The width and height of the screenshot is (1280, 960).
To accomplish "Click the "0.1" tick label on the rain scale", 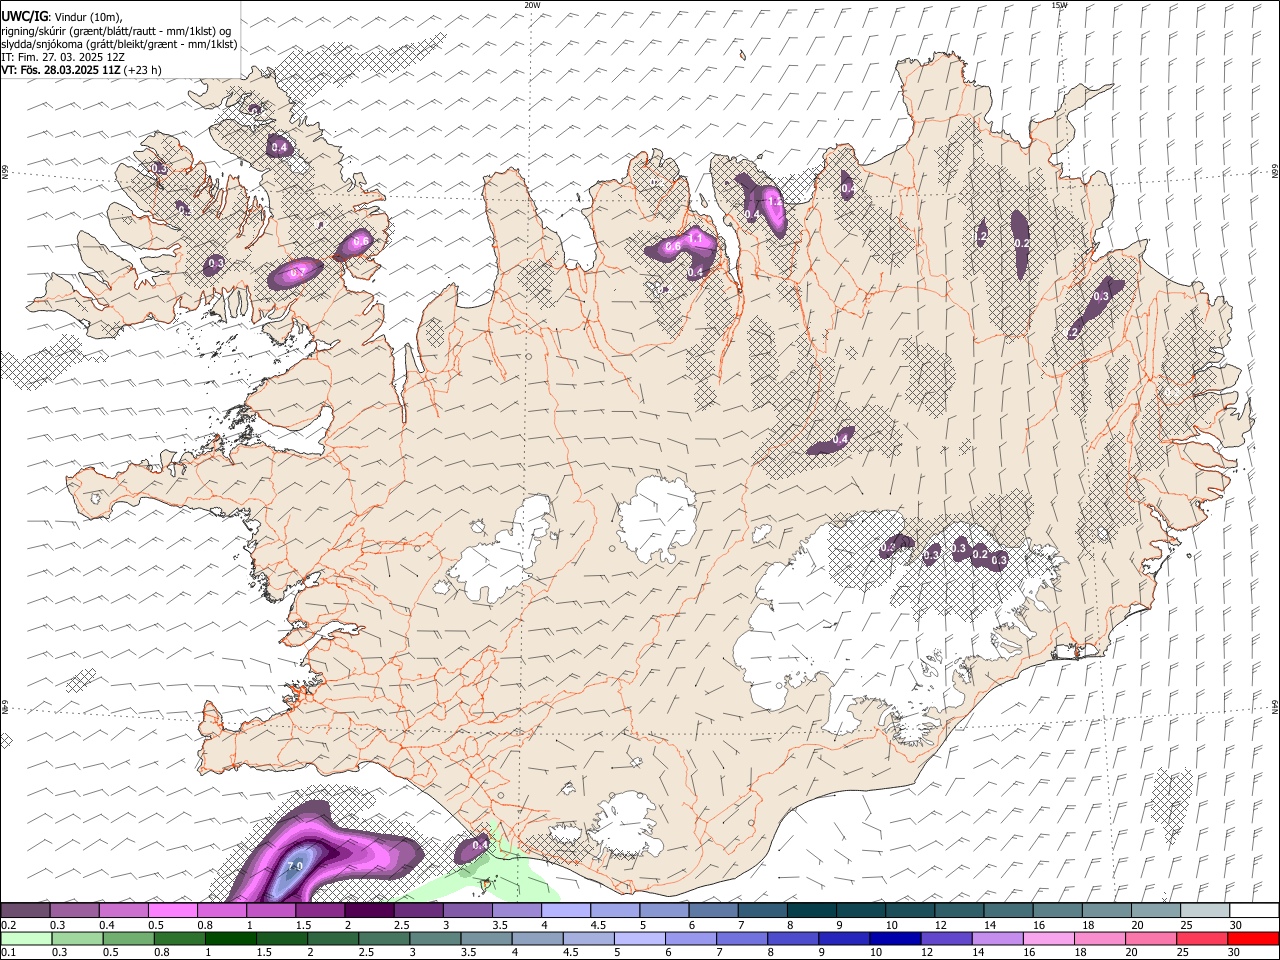I will coord(7,953).
